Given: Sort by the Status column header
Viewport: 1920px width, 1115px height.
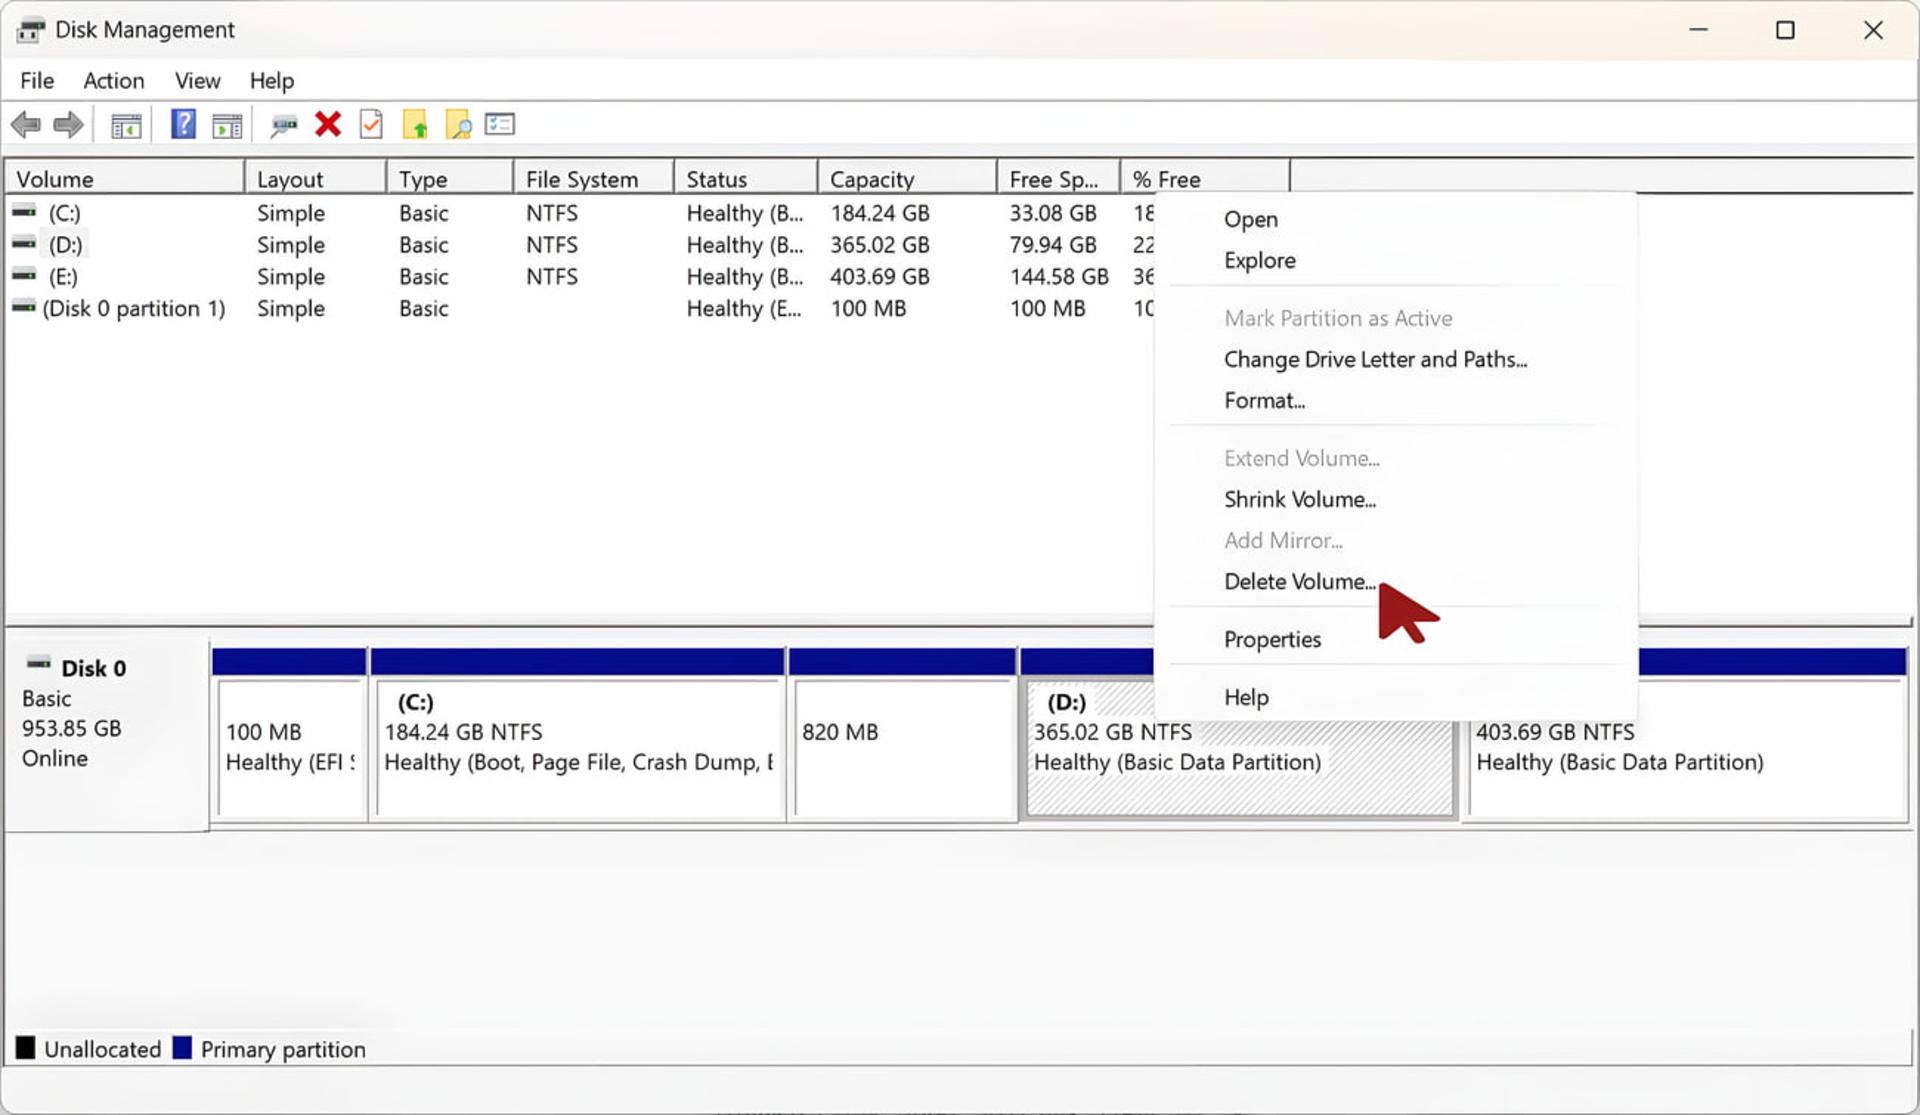Looking at the screenshot, I should point(746,179).
